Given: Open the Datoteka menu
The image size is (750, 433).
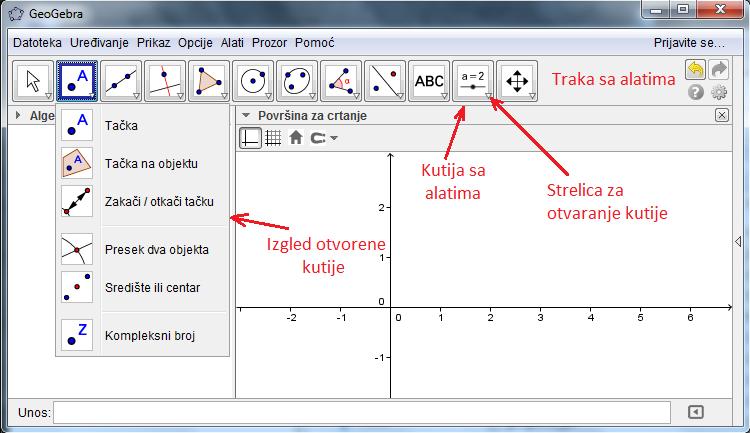Looking at the screenshot, I should 37,43.
